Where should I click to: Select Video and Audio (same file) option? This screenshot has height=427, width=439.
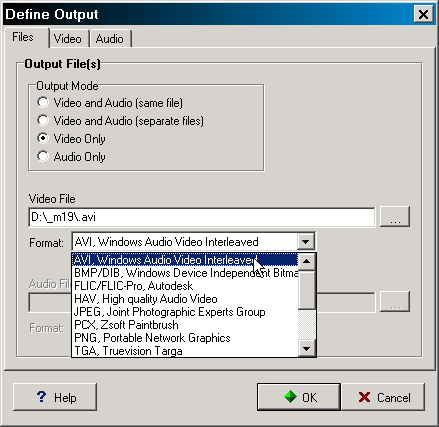[x=110, y=103]
